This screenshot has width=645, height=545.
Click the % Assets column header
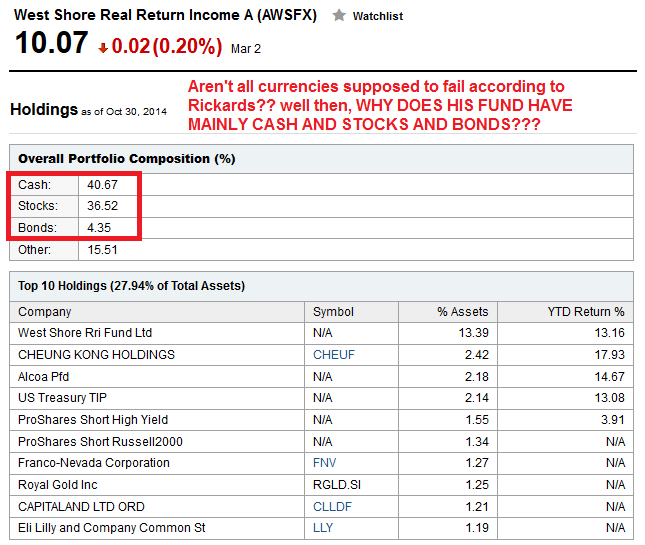[x=463, y=312]
